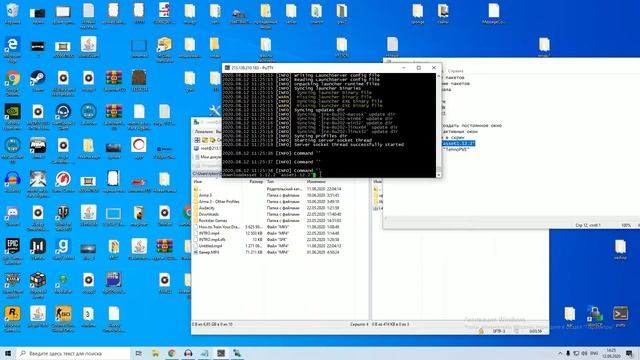Switch to Audacity on the taskbar
Screen dimensions: 640x360
point(188,353)
